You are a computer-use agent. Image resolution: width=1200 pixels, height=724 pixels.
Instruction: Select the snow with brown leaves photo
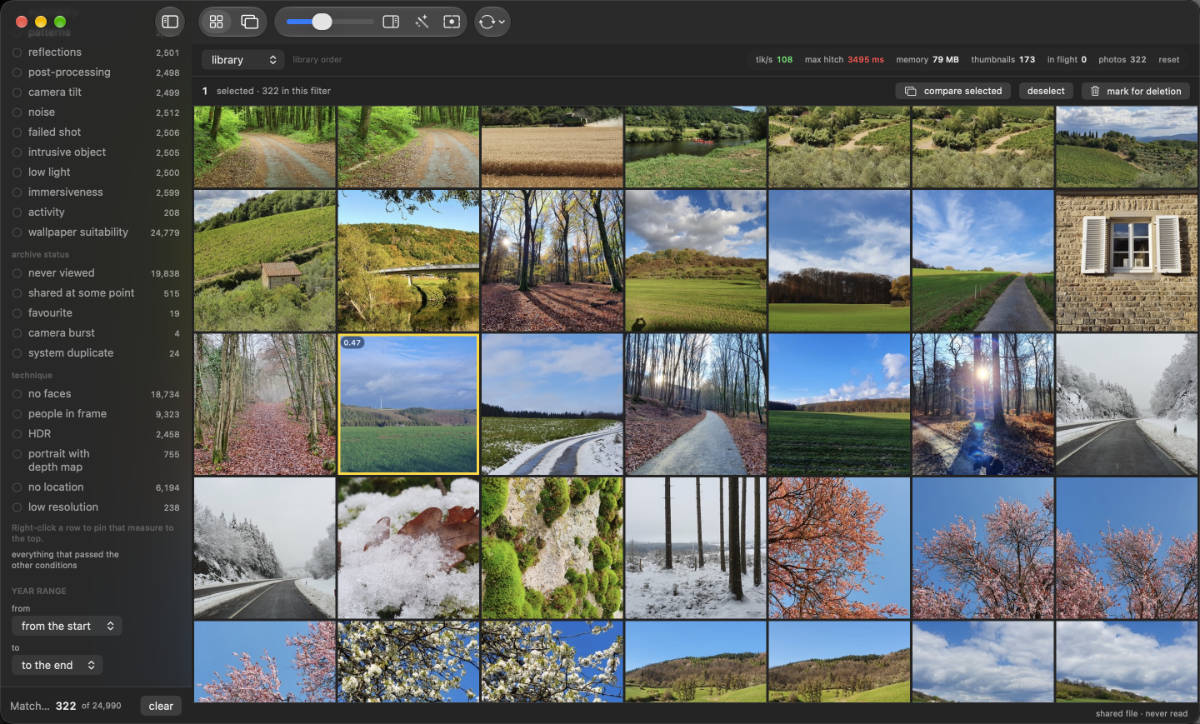409,548
